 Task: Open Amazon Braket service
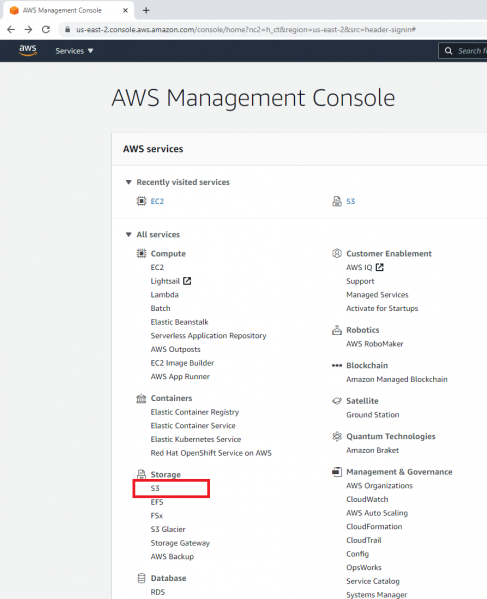372,450
